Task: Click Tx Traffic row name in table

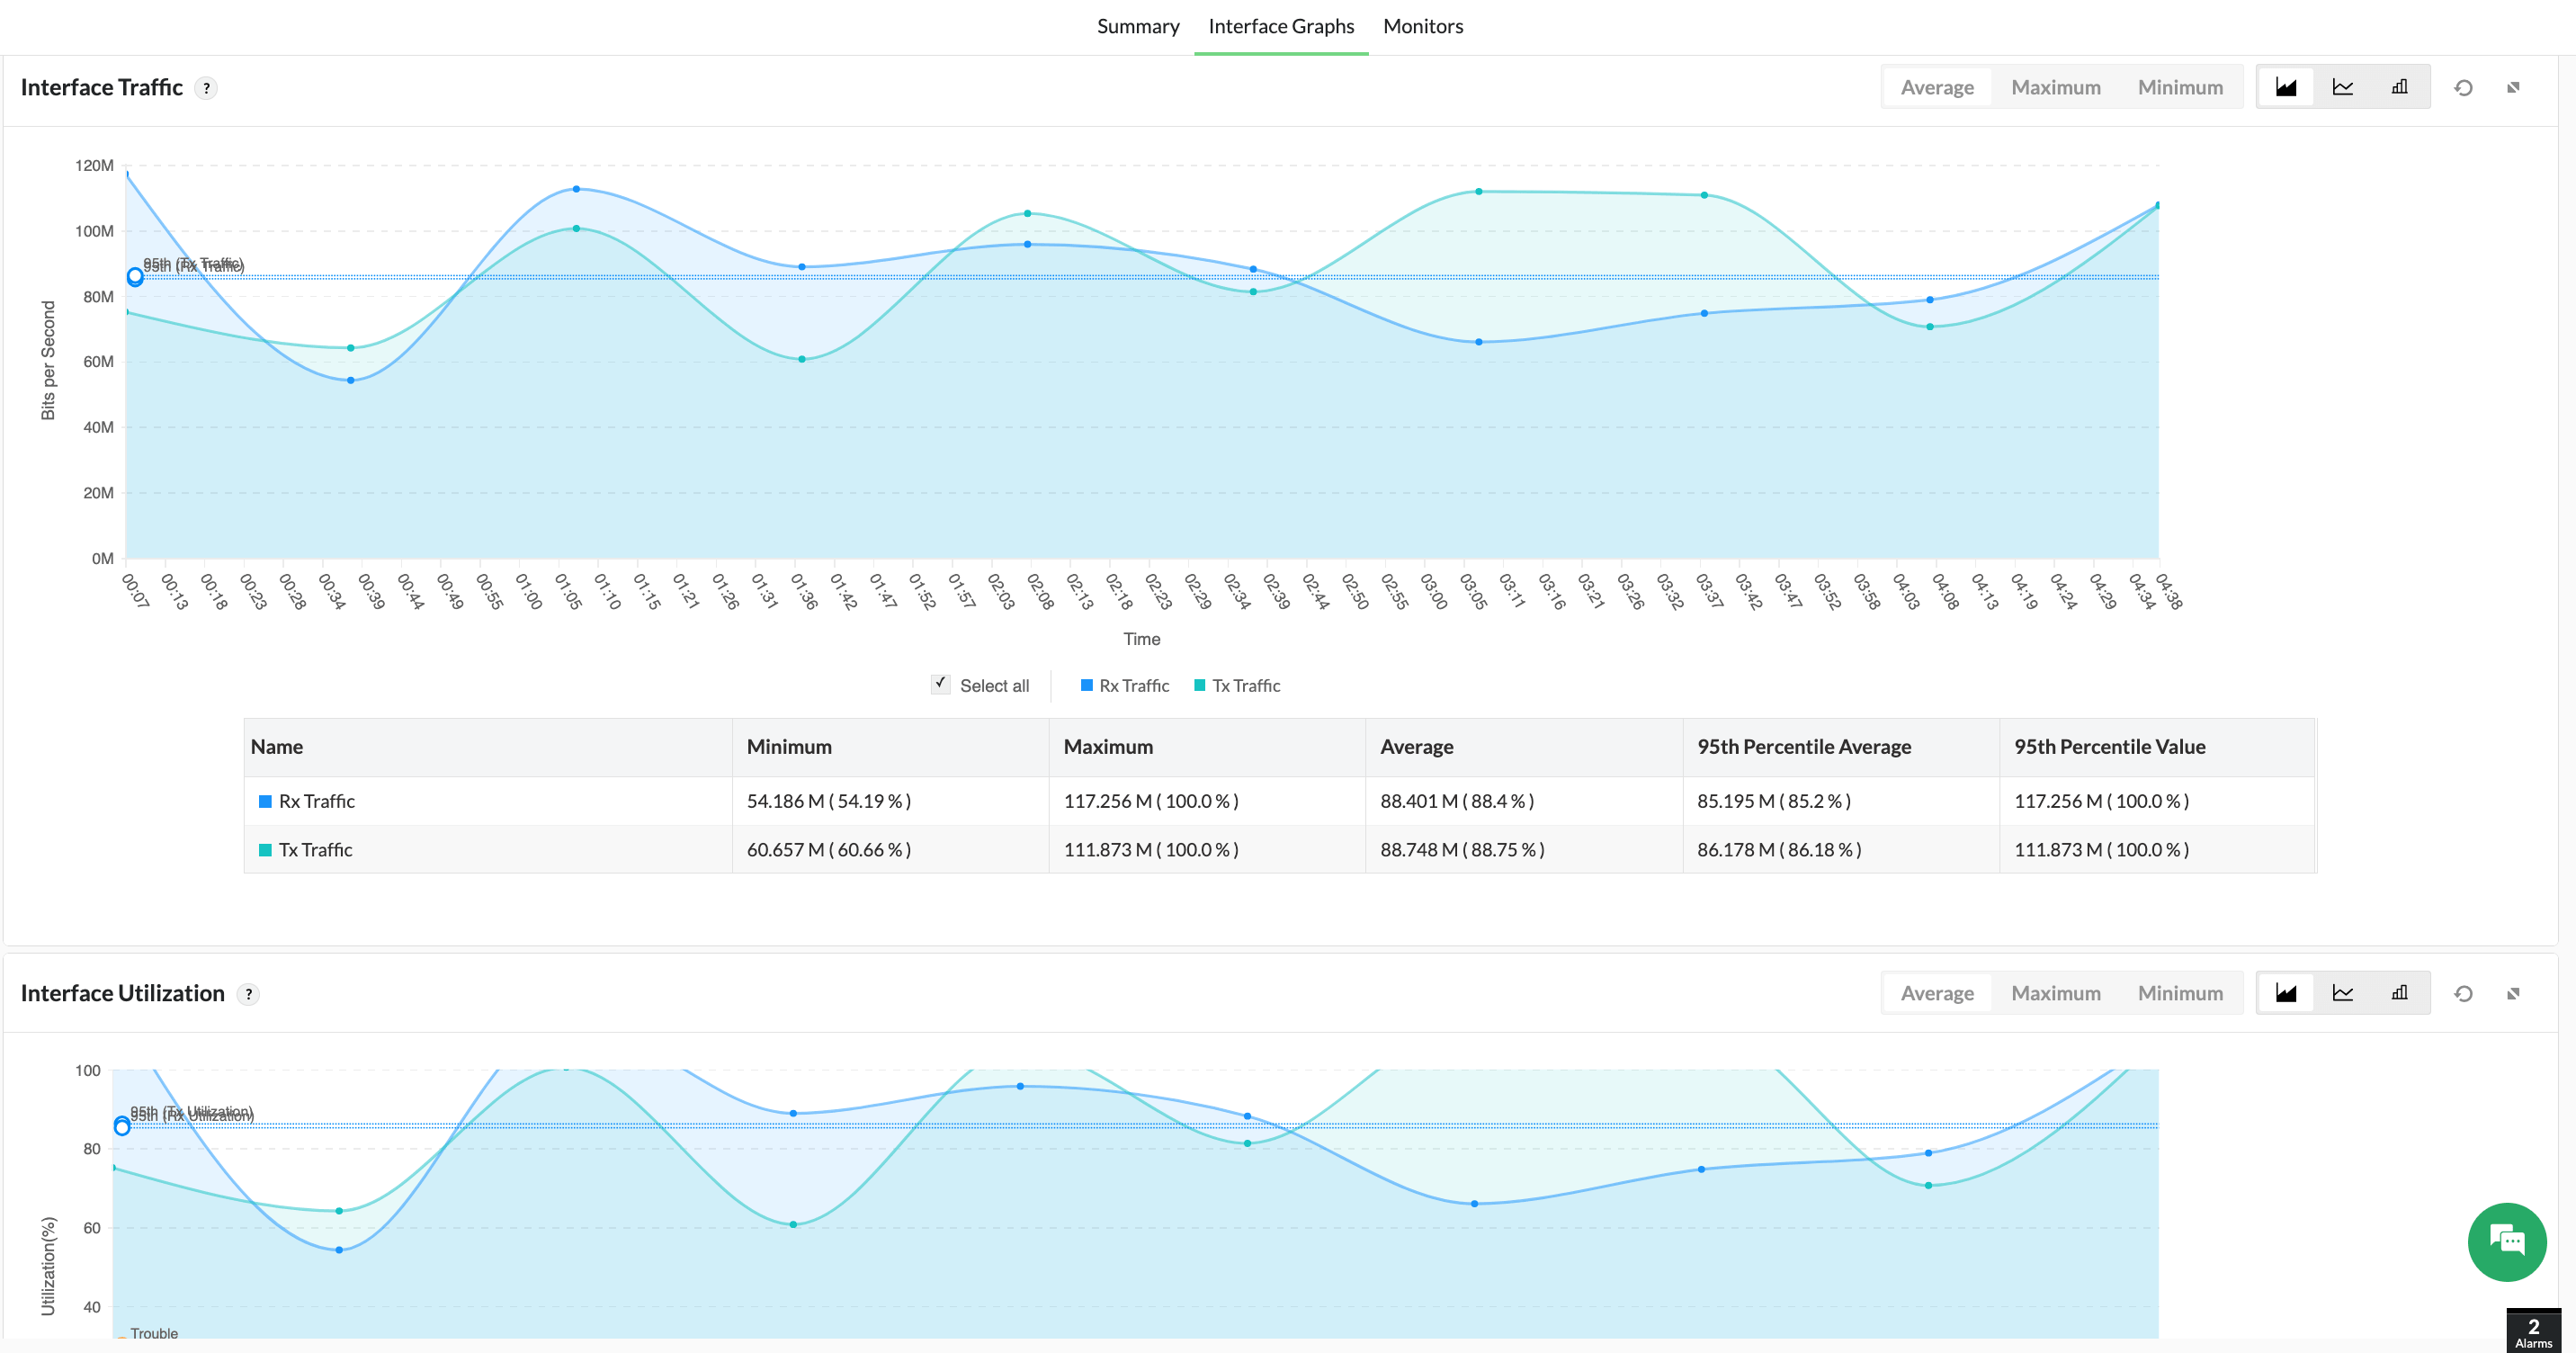Action: (316, 850)
